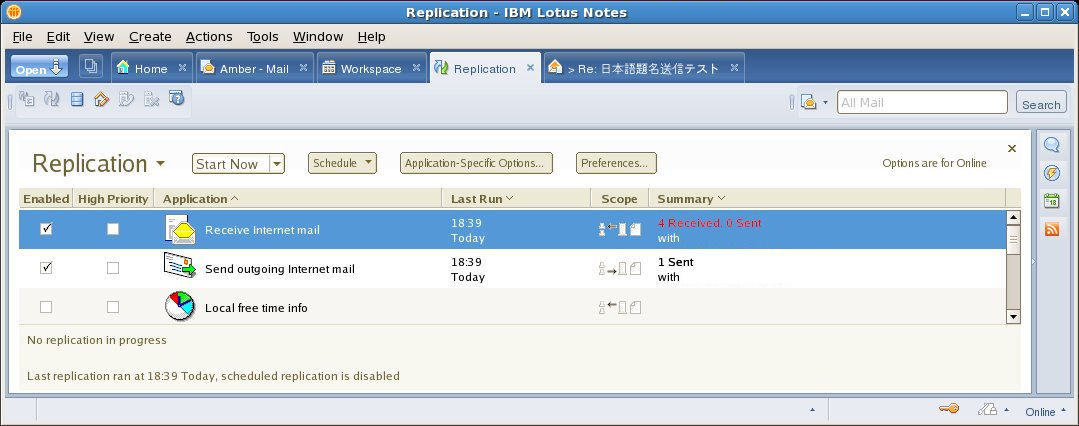The height and width of the screenshot is (426, 1079).
Task: Click the first toolbar icon with arrows and document
Action: 27,99
